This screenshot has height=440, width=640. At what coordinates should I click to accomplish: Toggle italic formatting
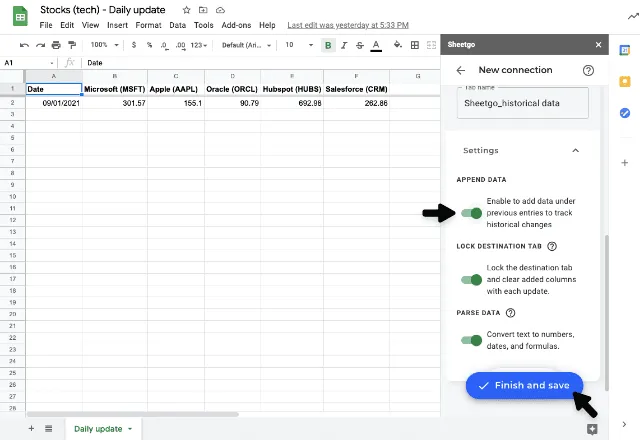pyautogui.click(x=344, y=45)
